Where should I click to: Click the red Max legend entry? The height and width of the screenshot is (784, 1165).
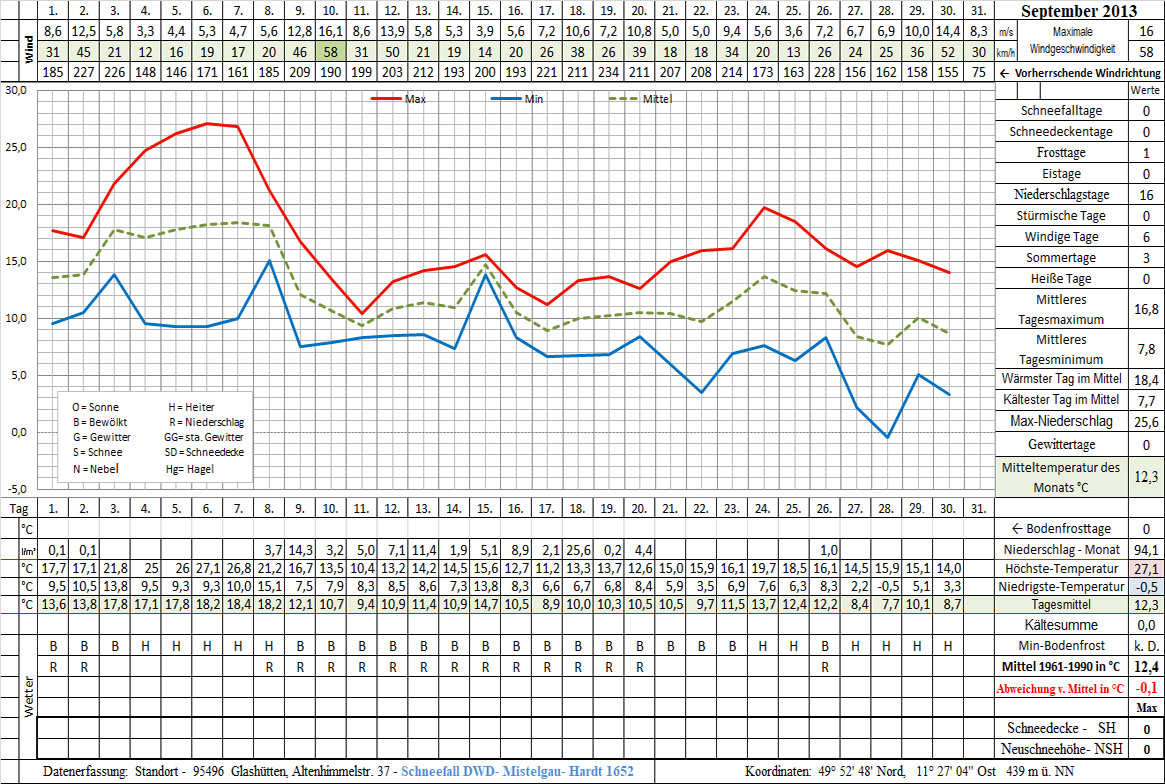(x=400, y=99)
